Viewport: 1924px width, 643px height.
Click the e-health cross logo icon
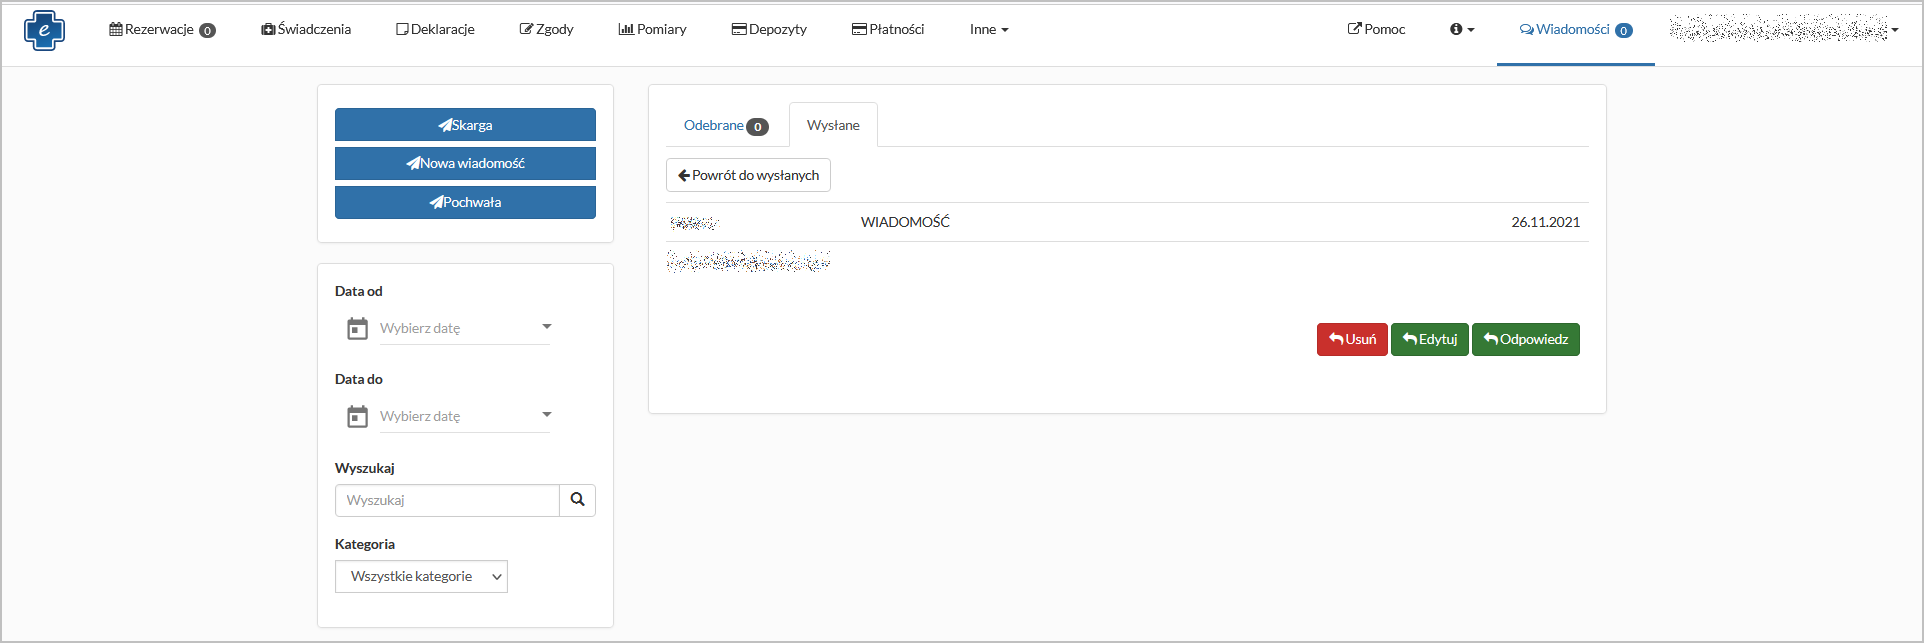tap(44, 30)
